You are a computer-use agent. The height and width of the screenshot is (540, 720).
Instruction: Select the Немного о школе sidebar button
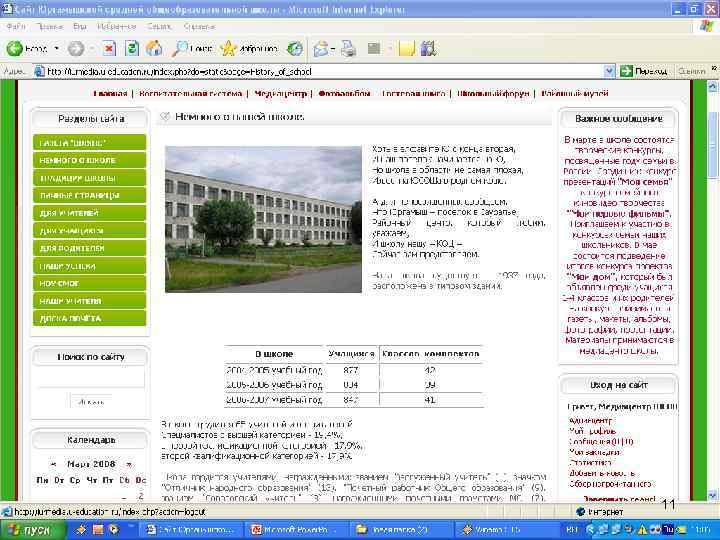click(x=90, y=160)
